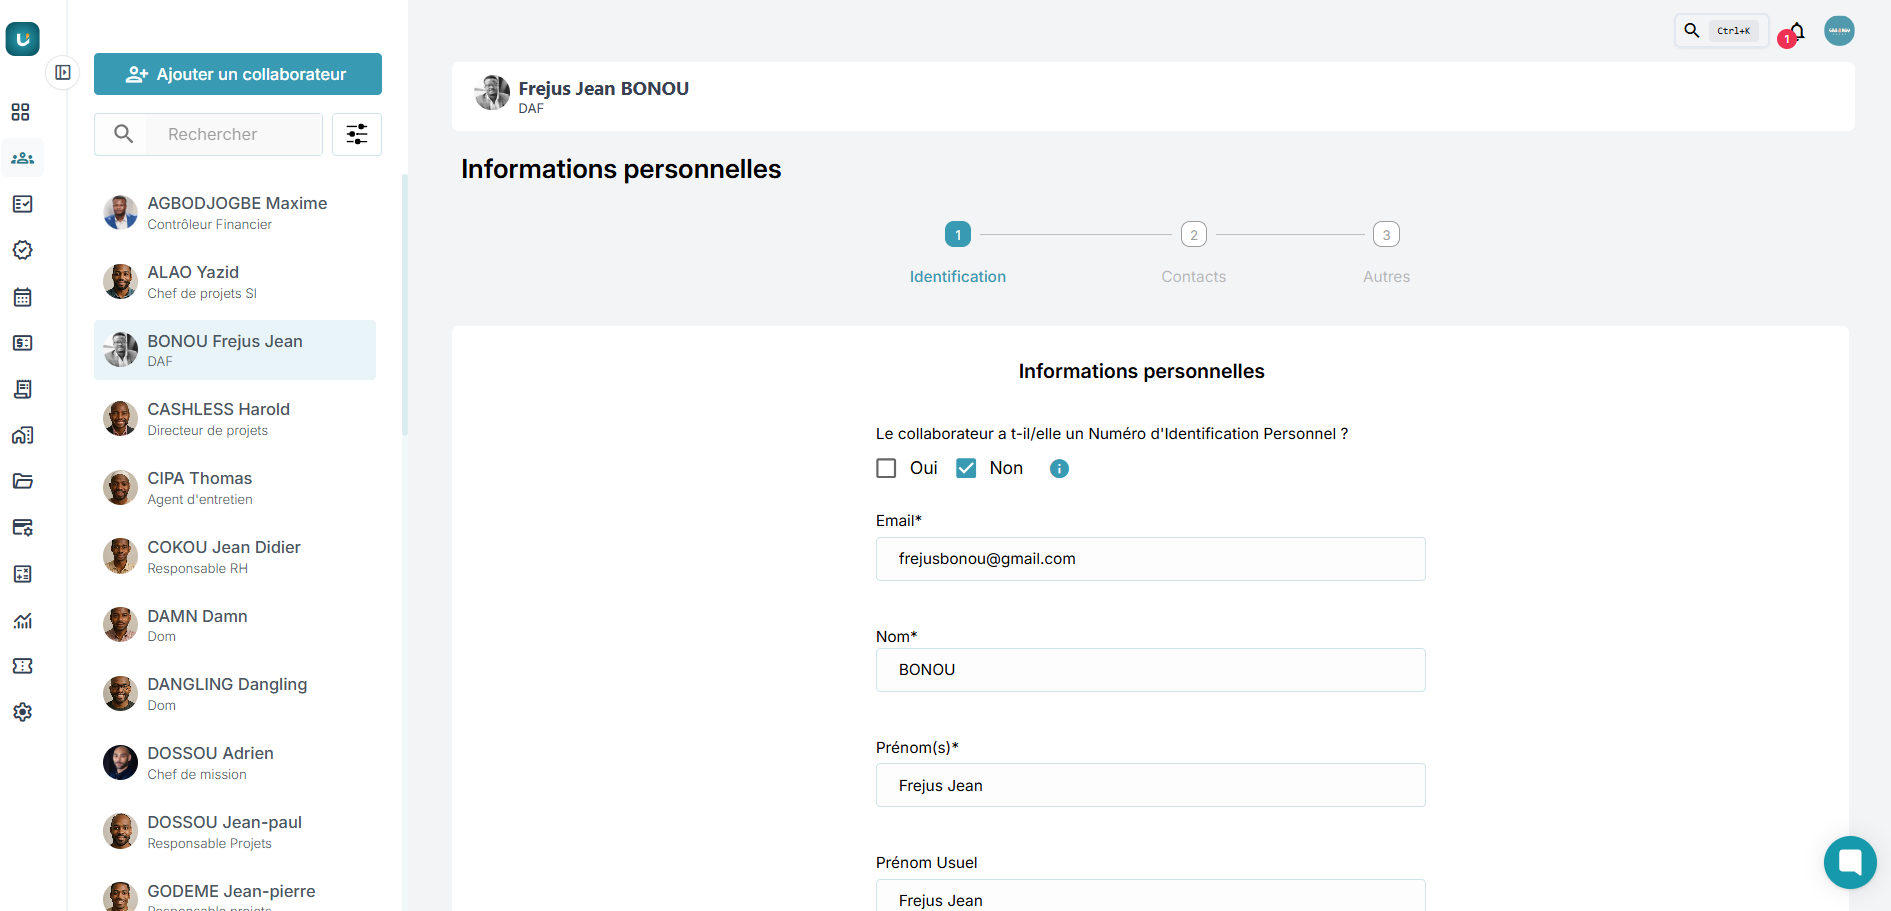Open the analytics chart icon in sidebar

click(22, 620)
